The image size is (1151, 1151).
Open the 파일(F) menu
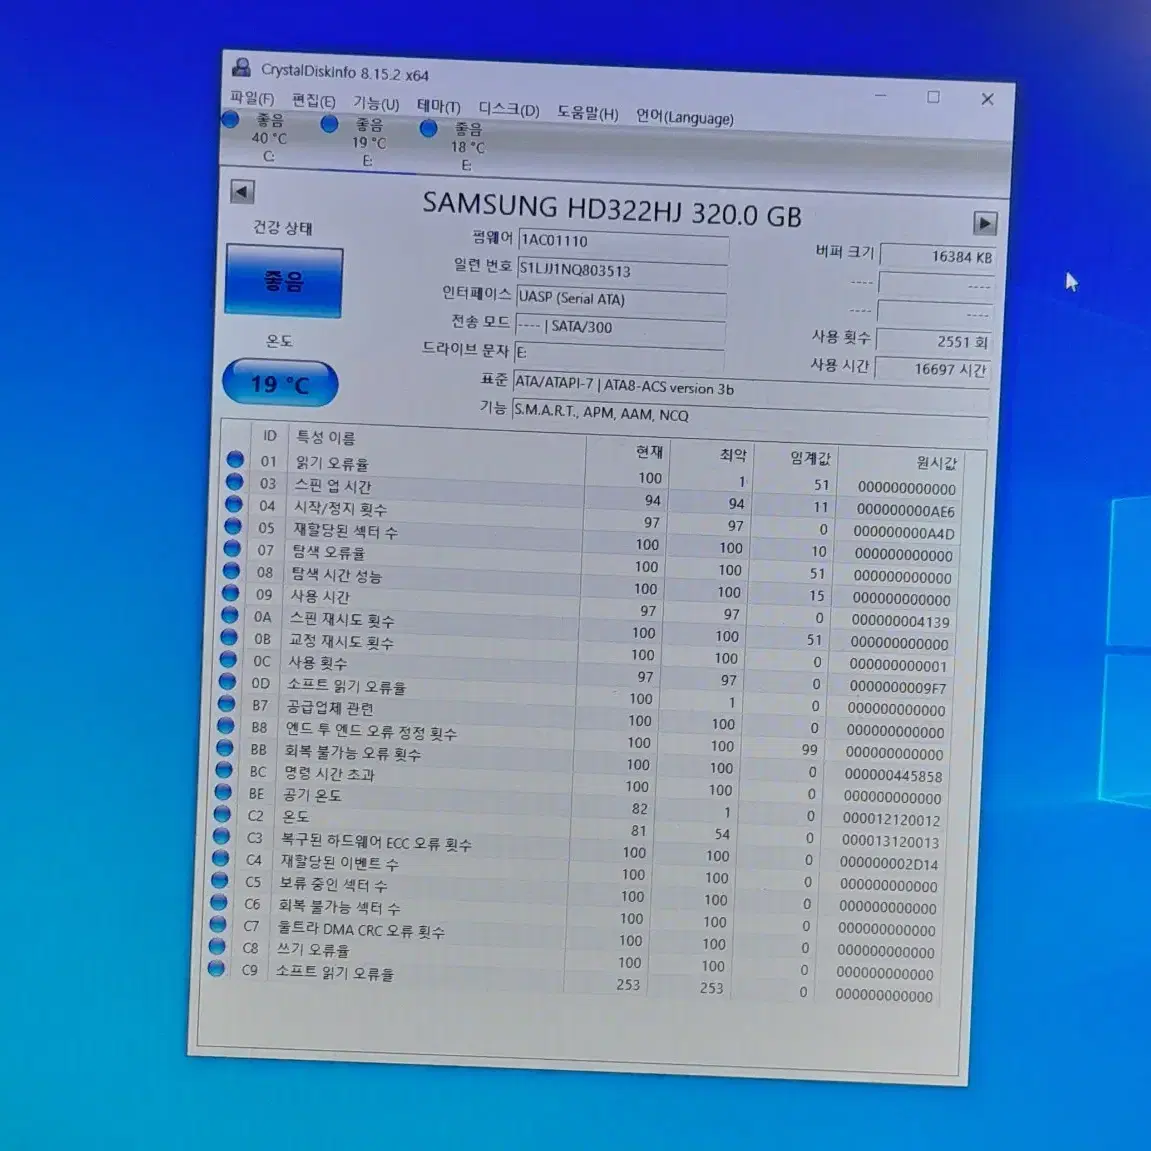[x=252, y=98]
